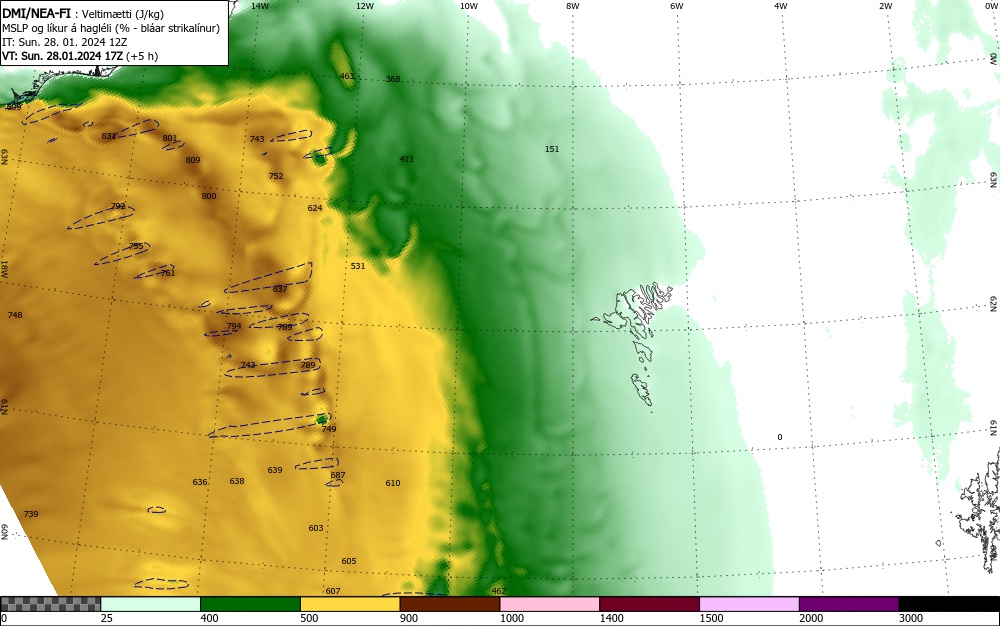Click the map value 749
The height and width of the screenshot is (626, 1000).
pos(329,429)
